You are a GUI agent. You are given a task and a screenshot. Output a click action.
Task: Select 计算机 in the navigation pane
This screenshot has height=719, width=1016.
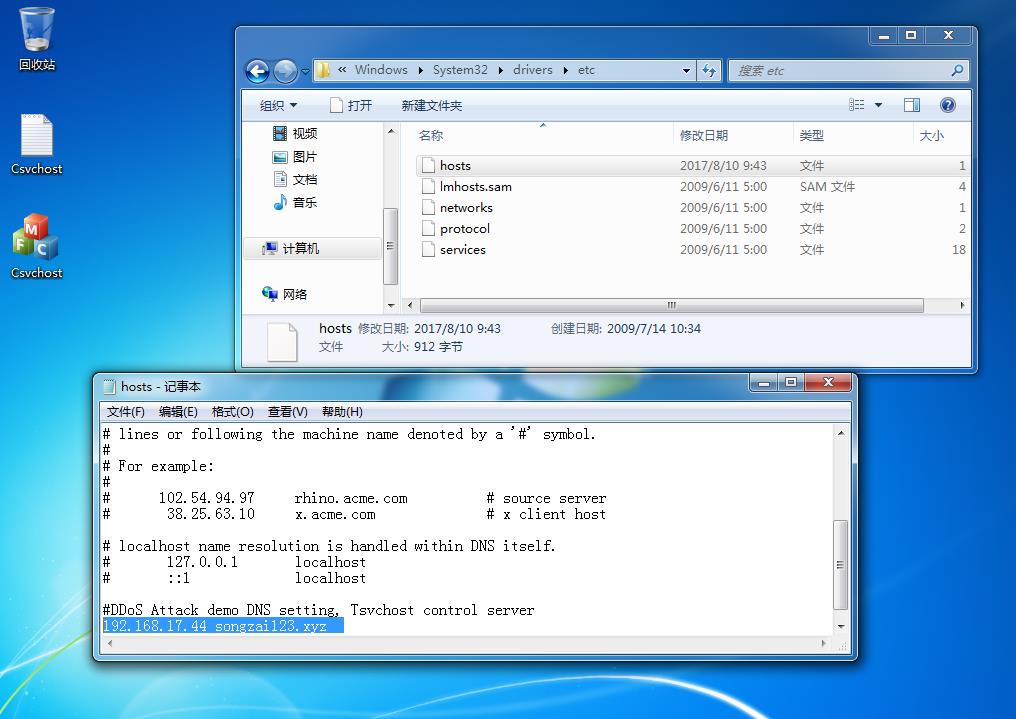(300, 249)
